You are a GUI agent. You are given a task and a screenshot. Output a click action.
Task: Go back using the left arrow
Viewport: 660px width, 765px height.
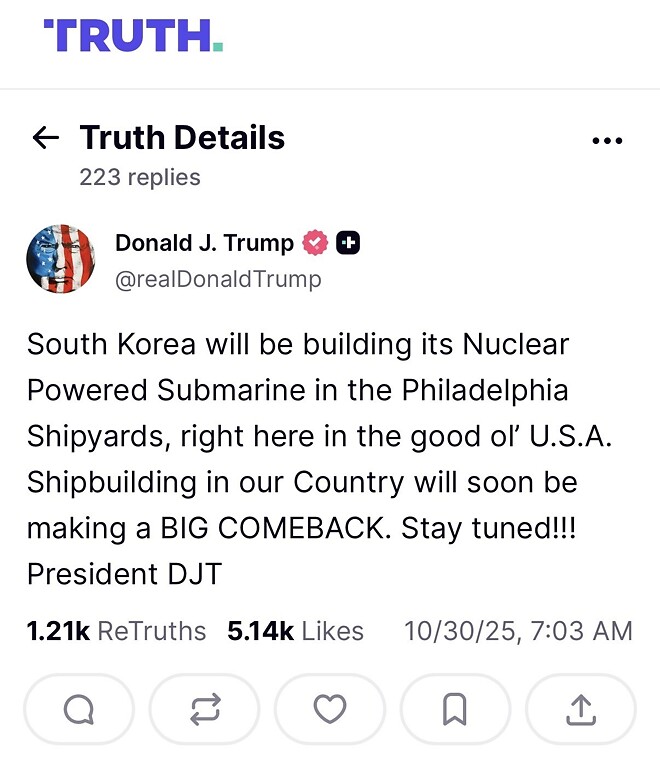click(46, 138)
